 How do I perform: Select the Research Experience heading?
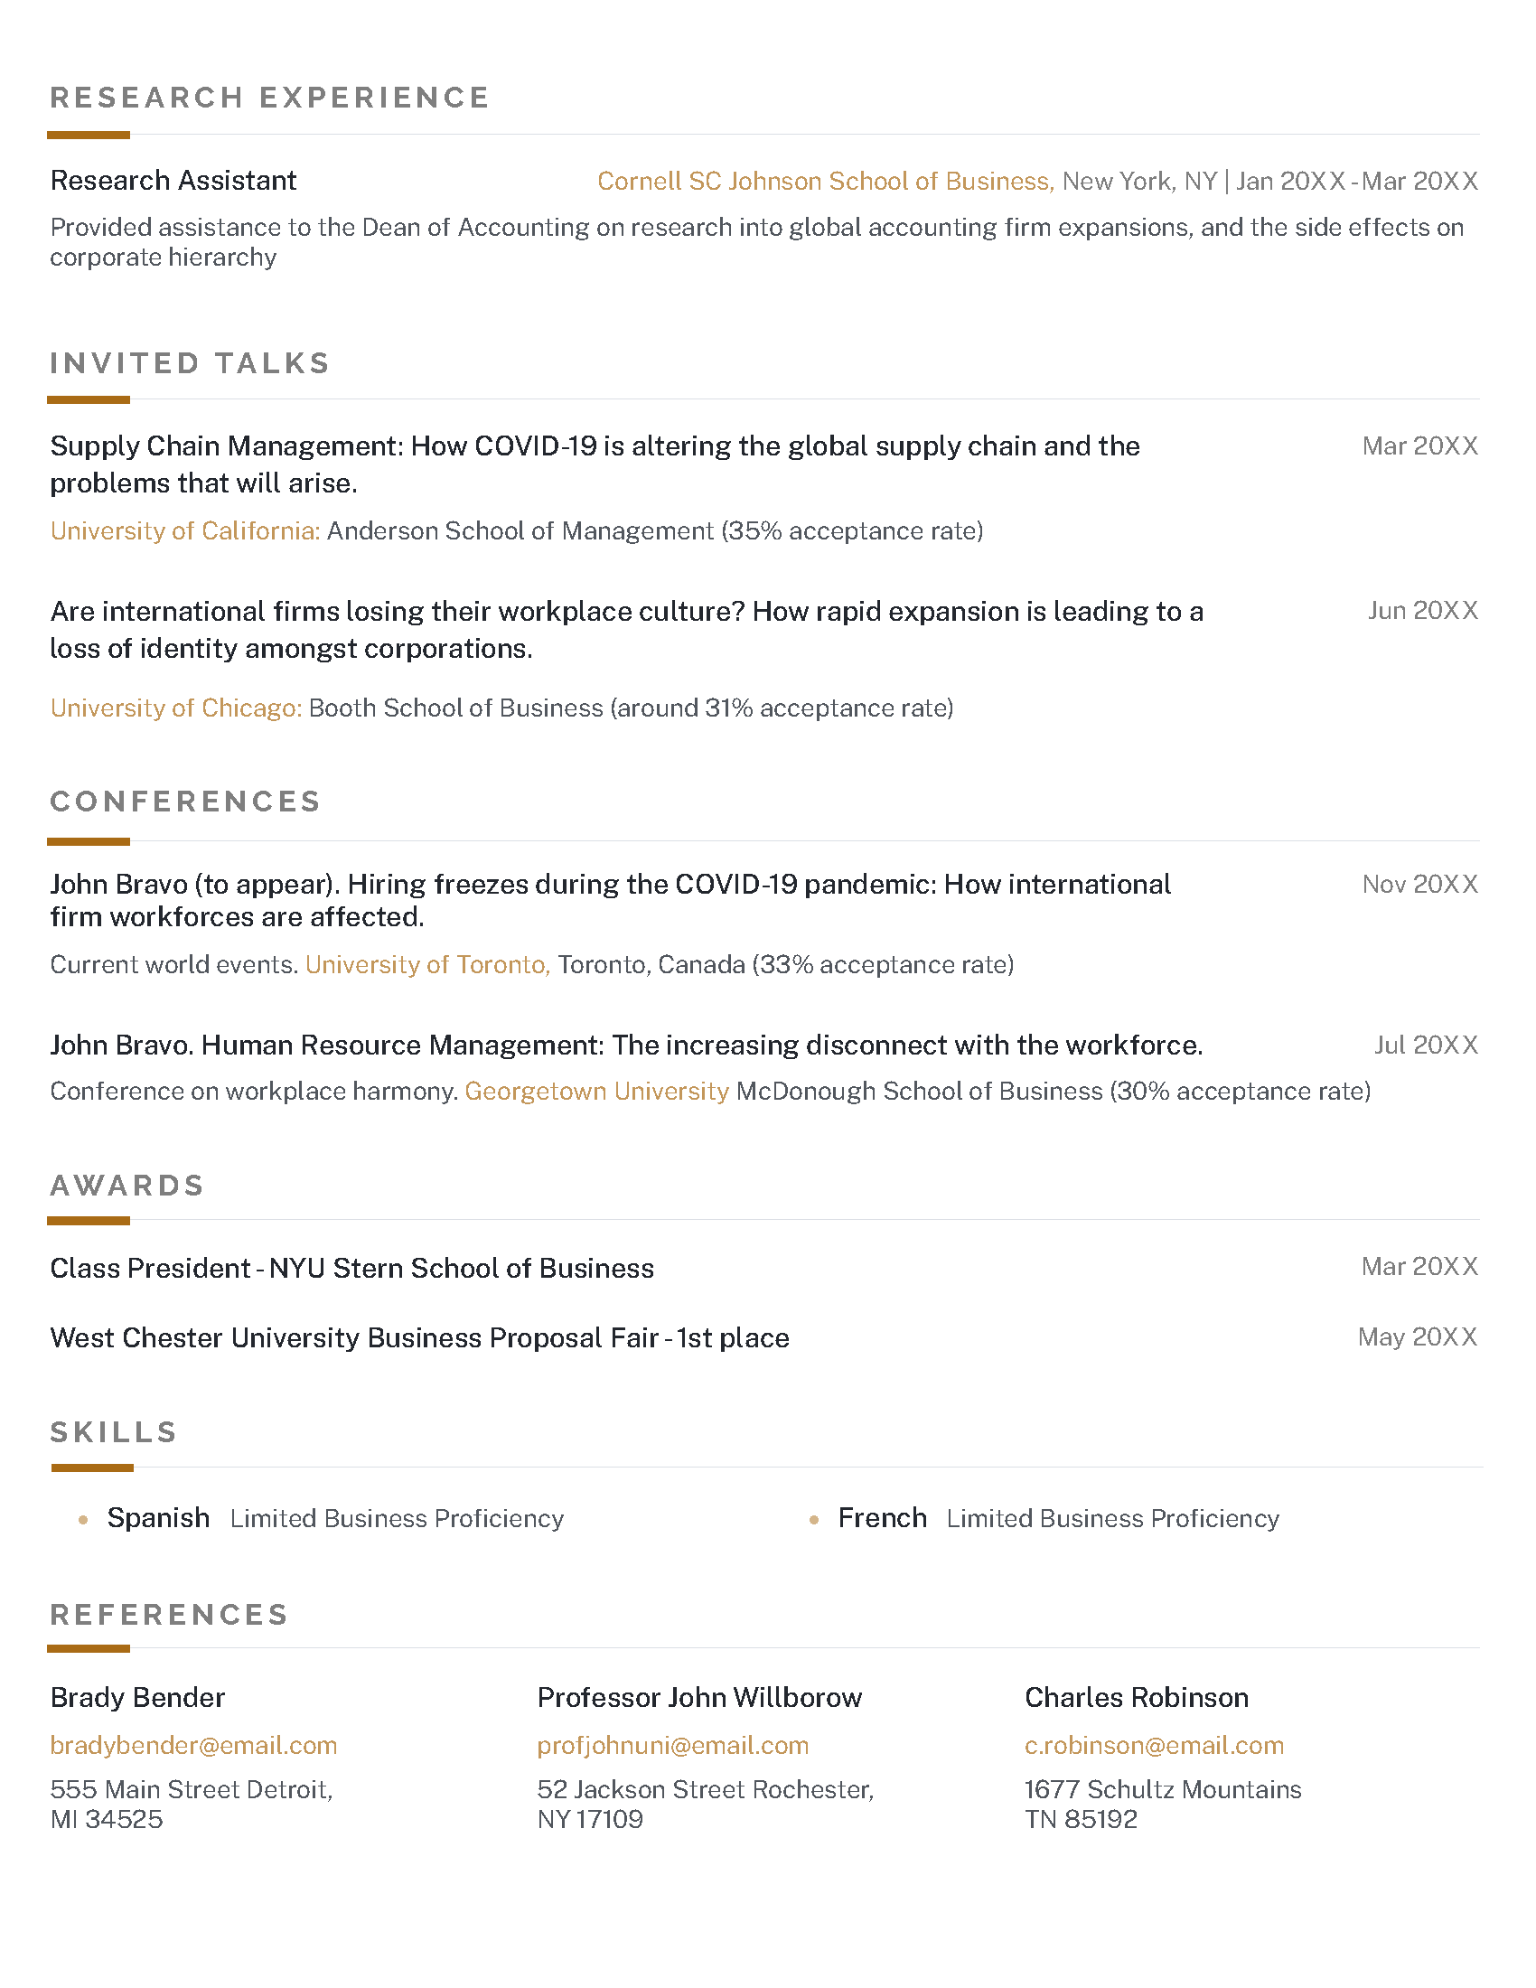270,97
